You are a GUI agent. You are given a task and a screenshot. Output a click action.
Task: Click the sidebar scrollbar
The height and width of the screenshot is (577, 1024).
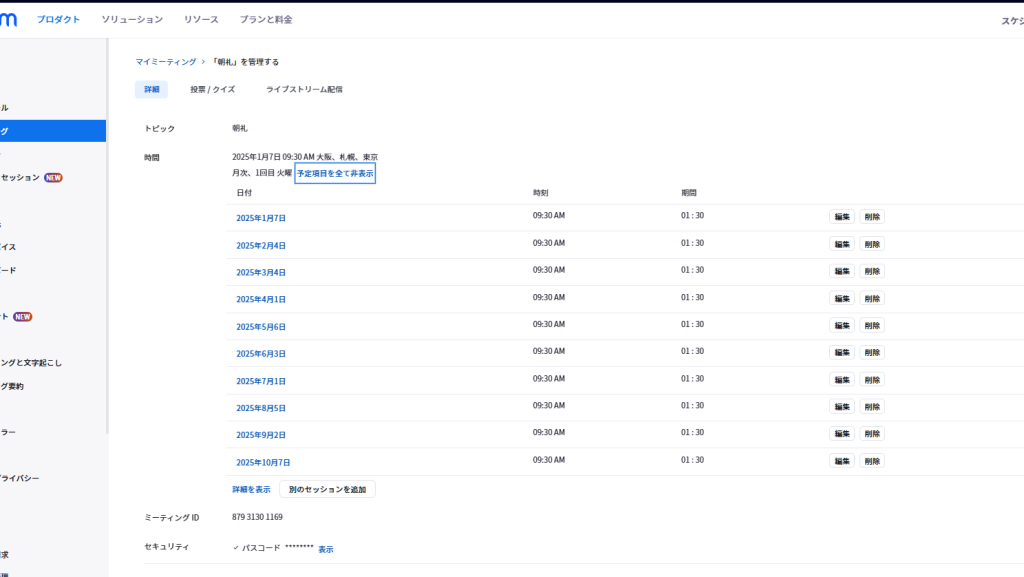(108, 250)
